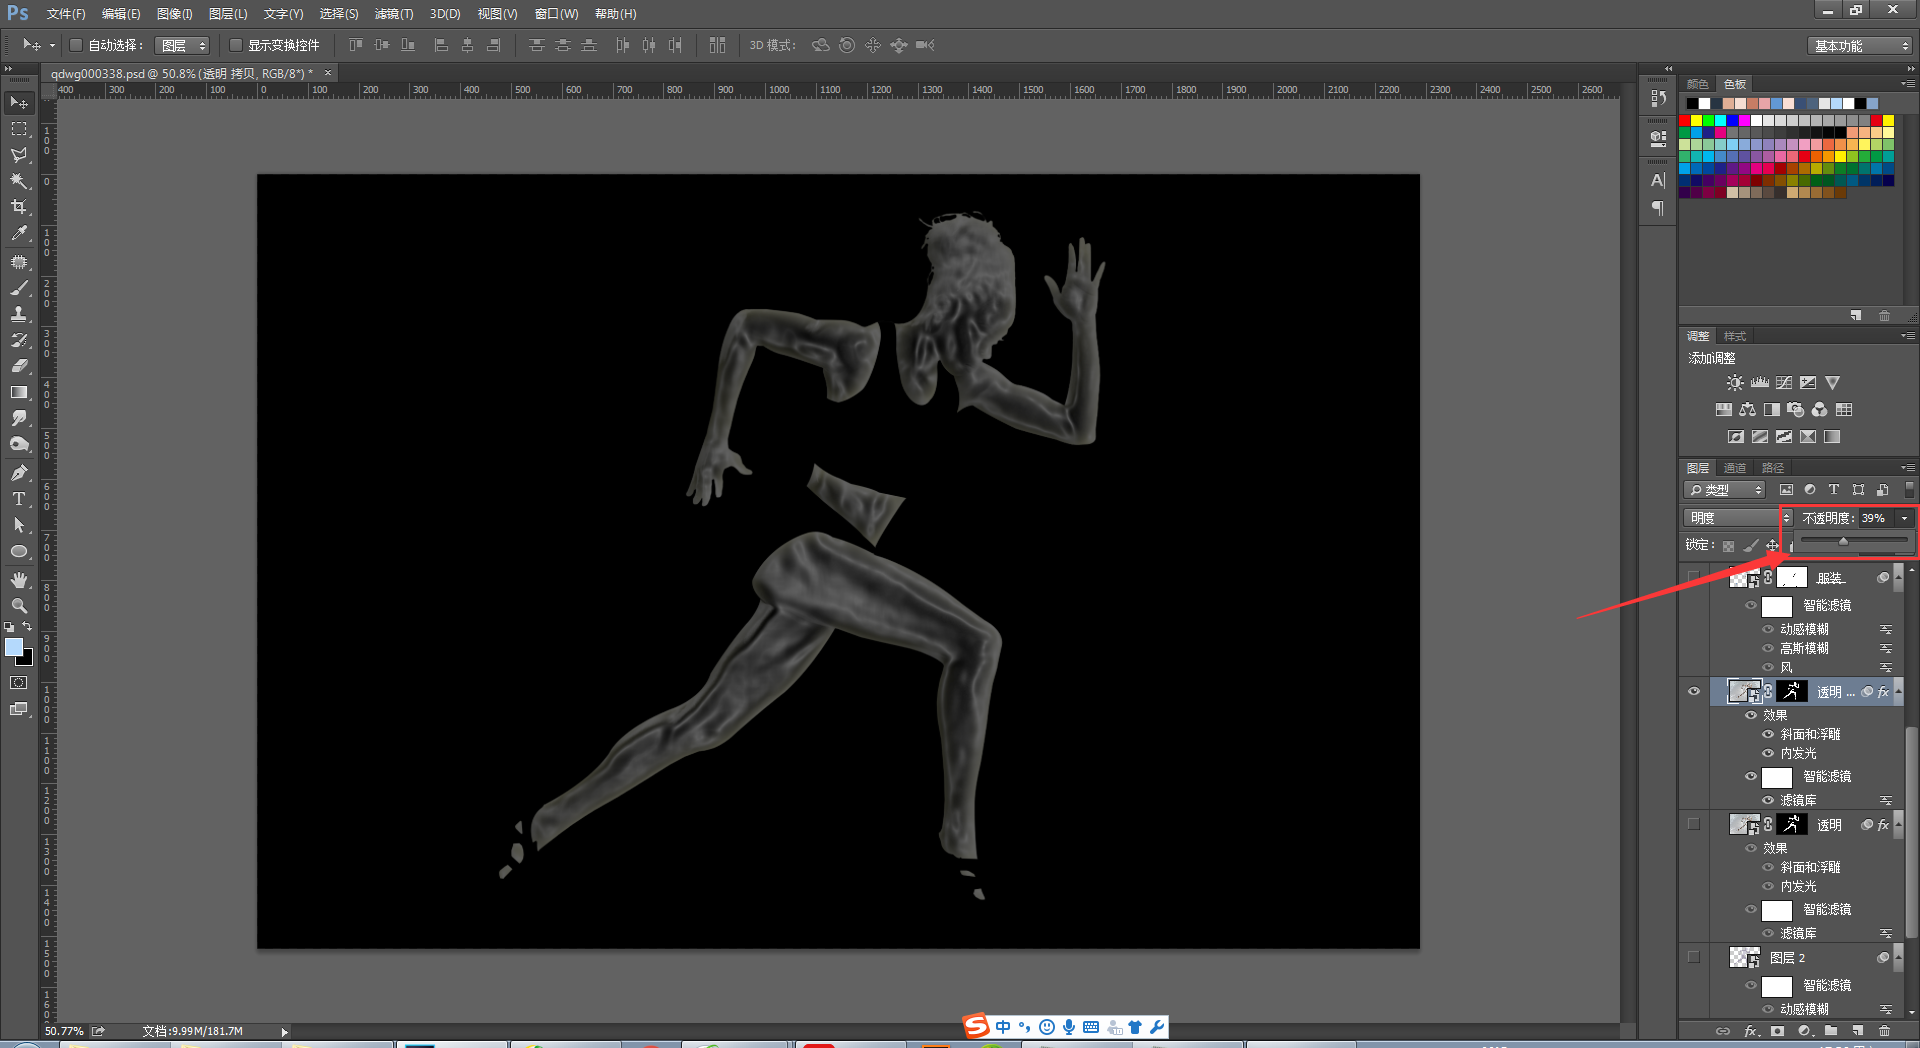Show the 图层 2 layer
1920x1048 pixels.
(1694, 957)
